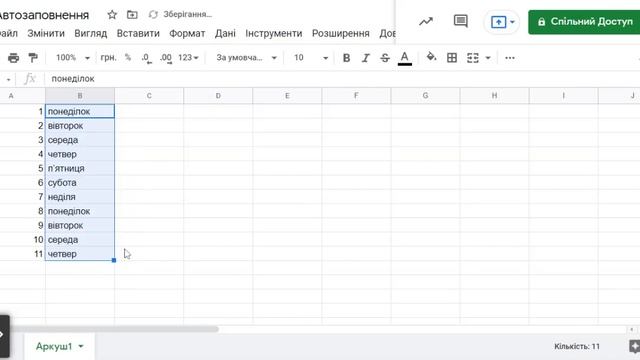640x360 pixels.
Task: Open activity trend icon in header
Action: pyautogui.click(x=426, y=21)
